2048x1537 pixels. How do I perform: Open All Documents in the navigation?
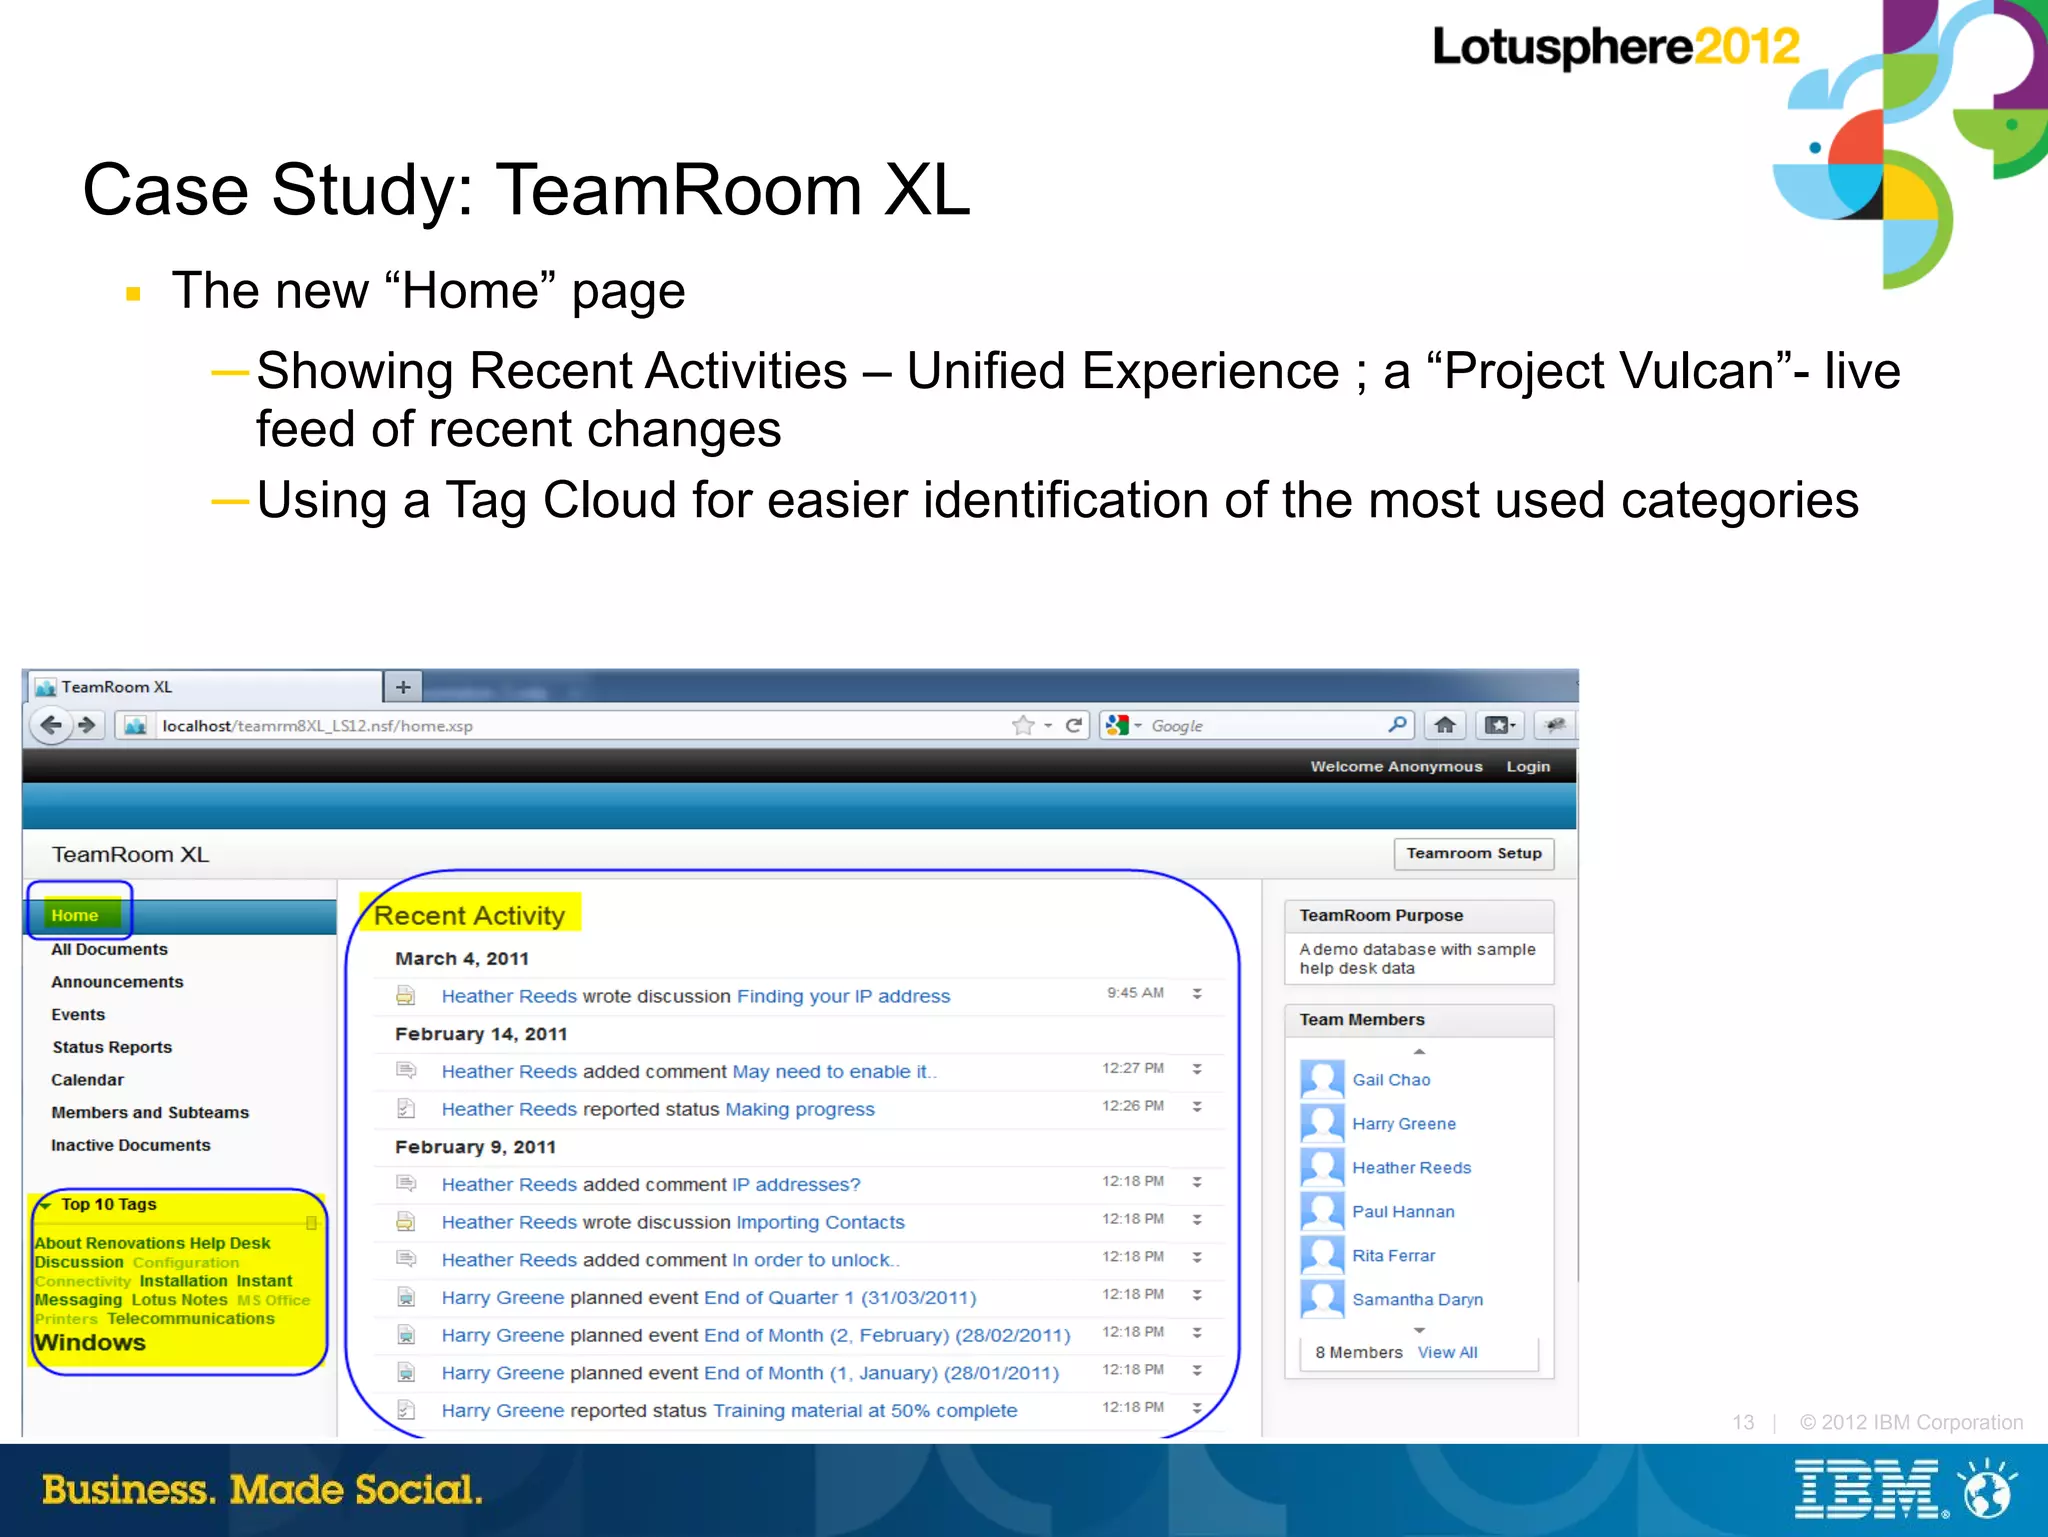pos(110,949)
